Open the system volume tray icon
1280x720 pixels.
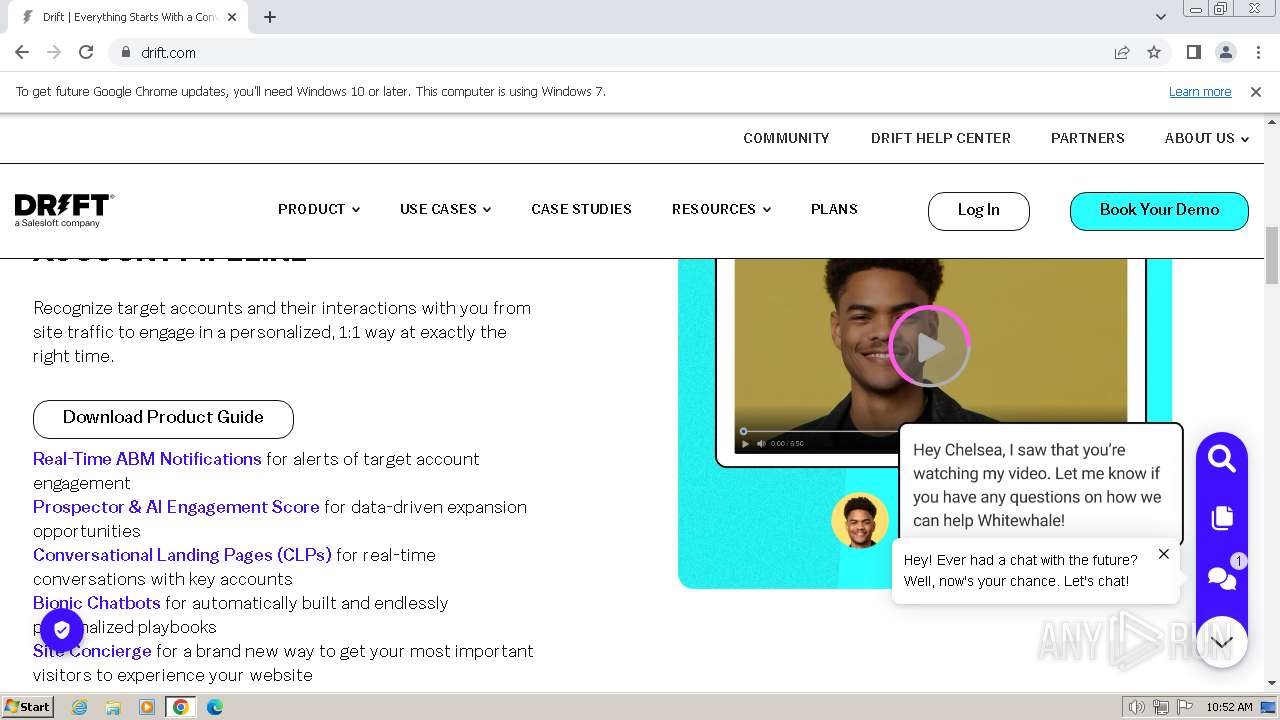1137,707
